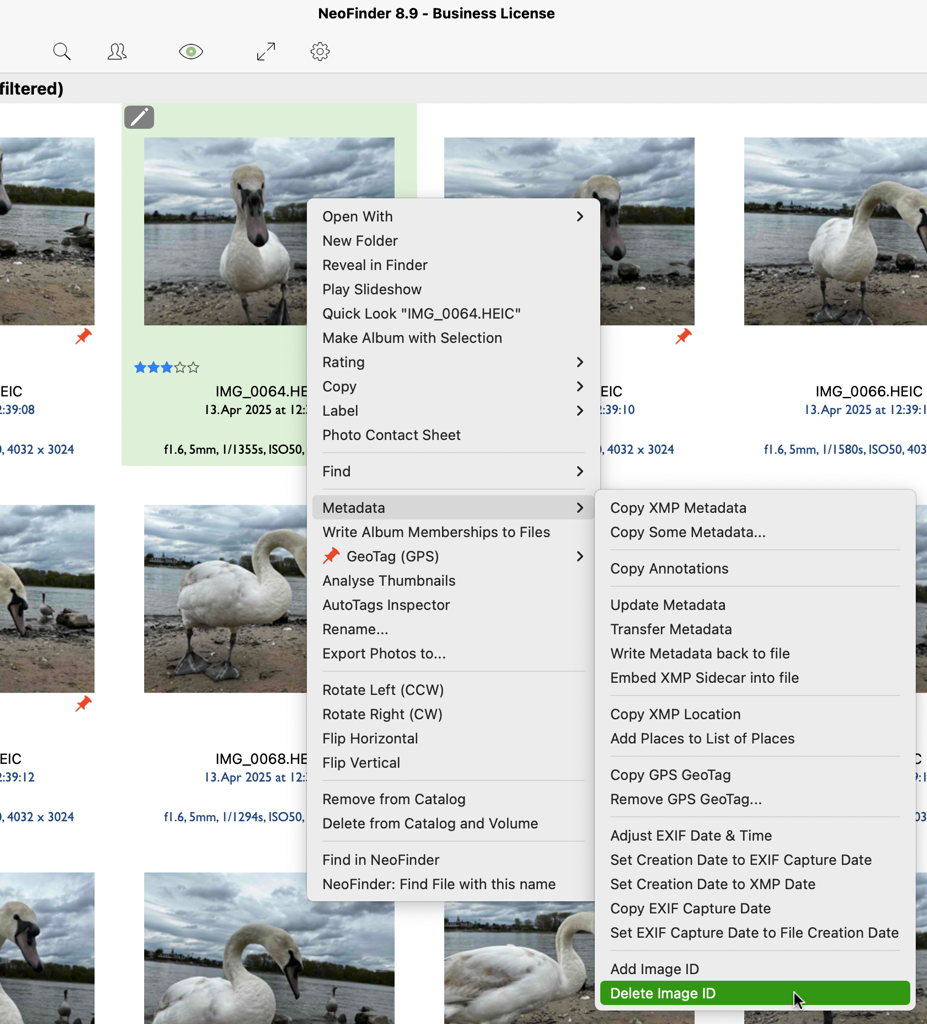The image size is (927, 1024).
Task: Click Write Metadata back to file
Action: (x=700, y=653)
